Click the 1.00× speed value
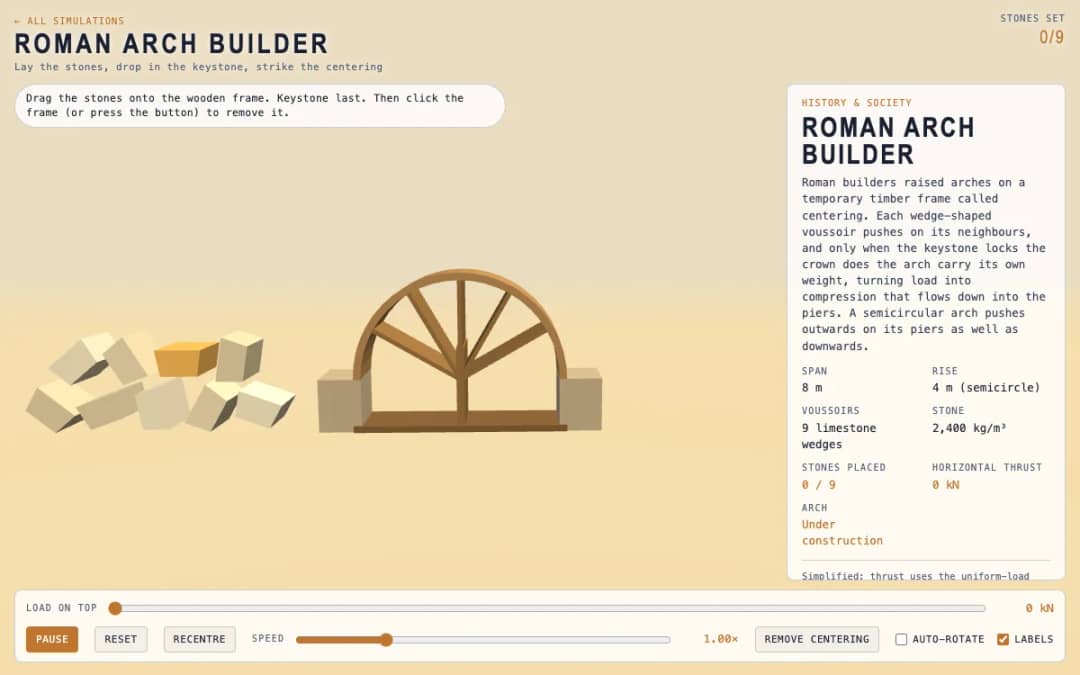The image size is (1080, 675). click(x=720, y=639)
